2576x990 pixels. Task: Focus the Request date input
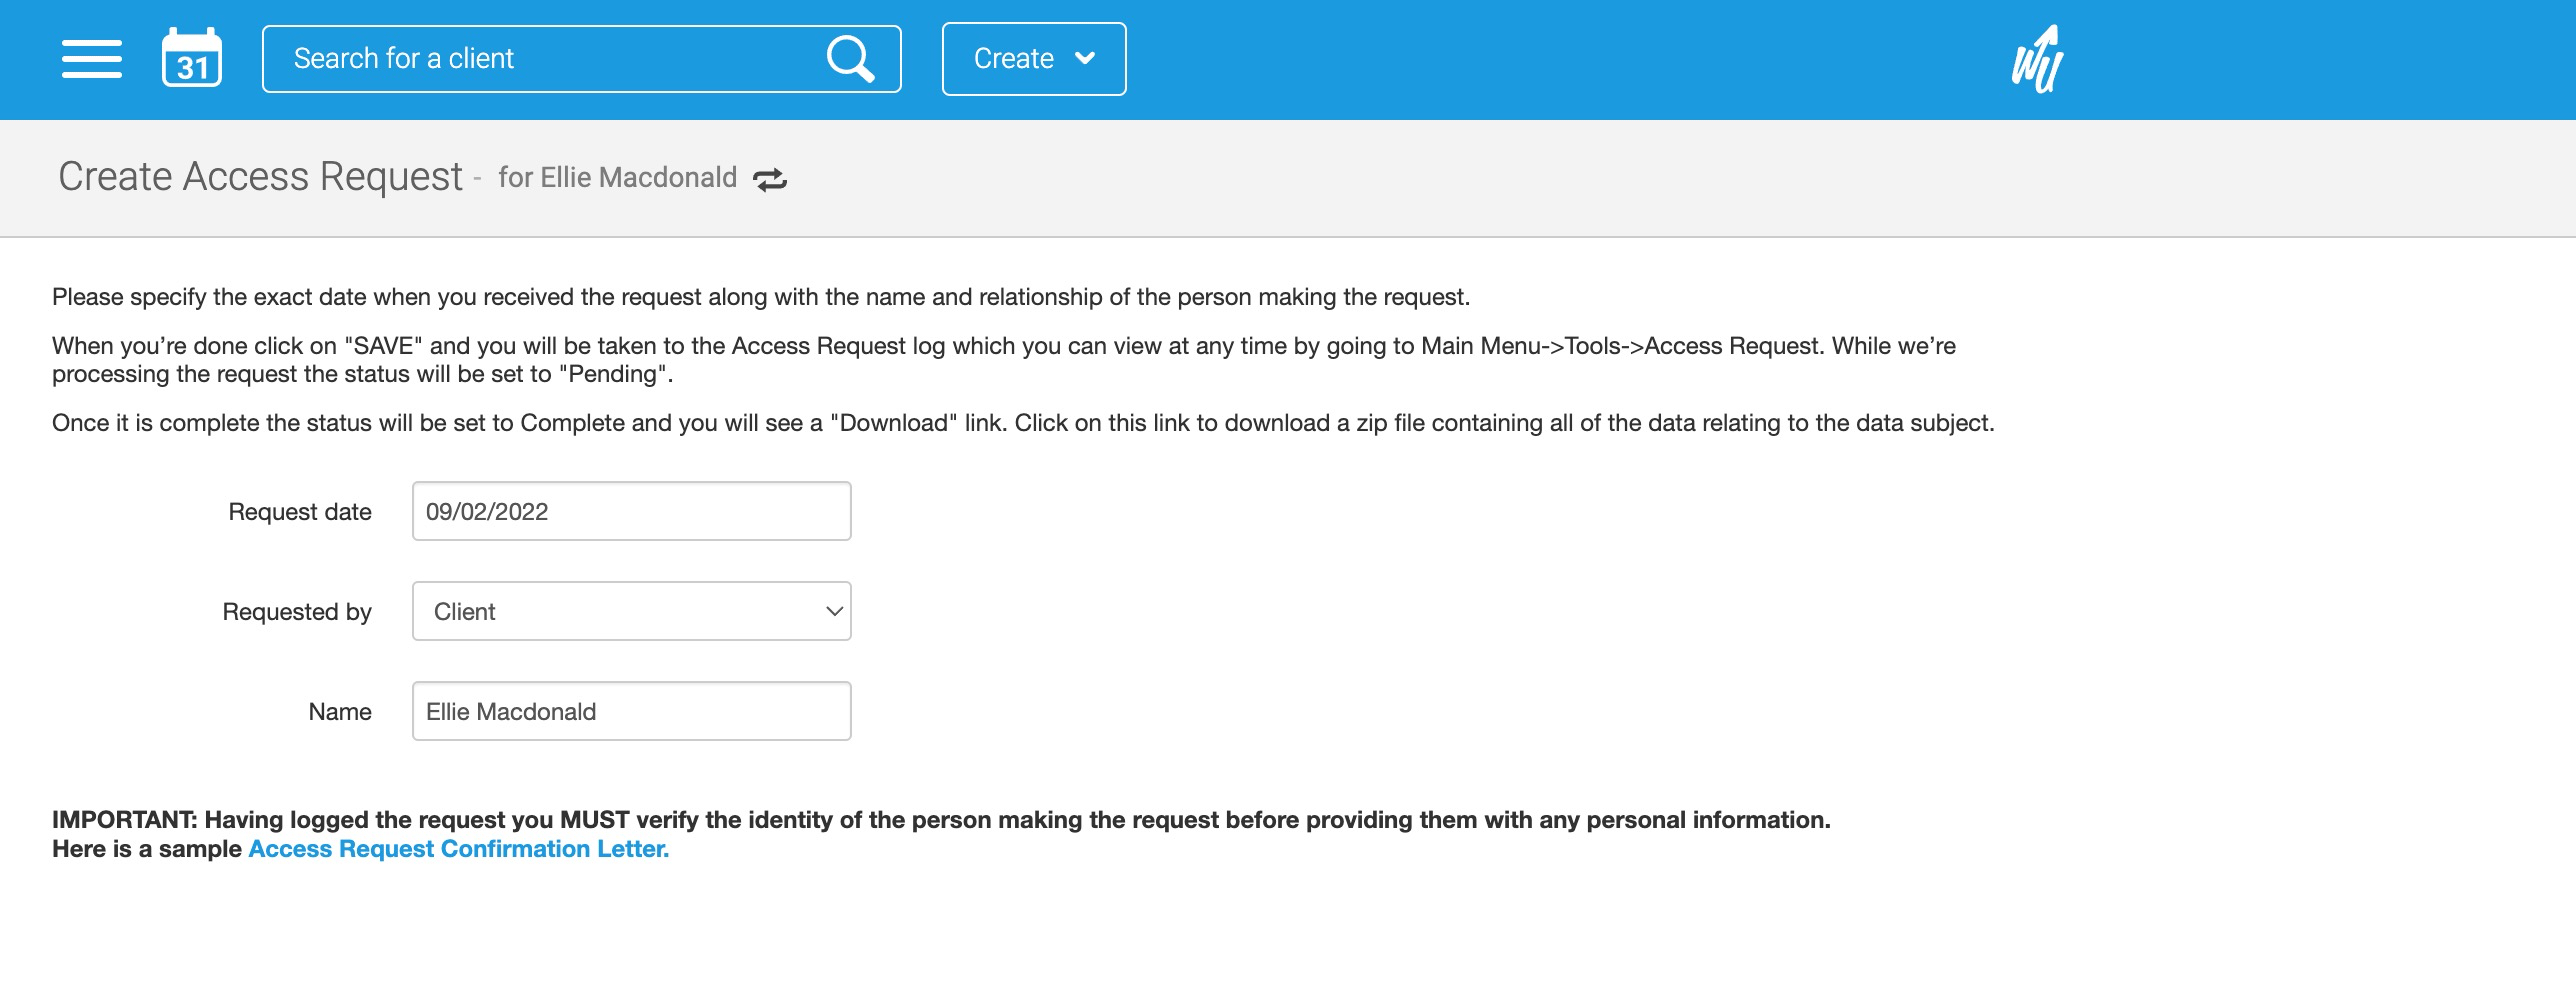(630, 510)
